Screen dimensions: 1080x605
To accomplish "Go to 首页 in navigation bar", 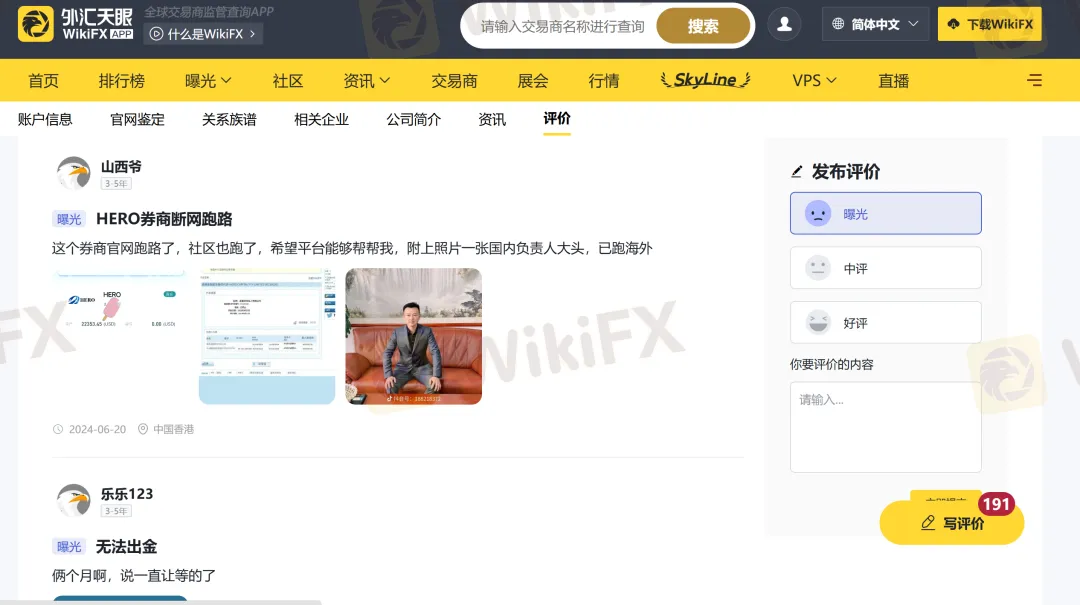I will coord(43,81).
